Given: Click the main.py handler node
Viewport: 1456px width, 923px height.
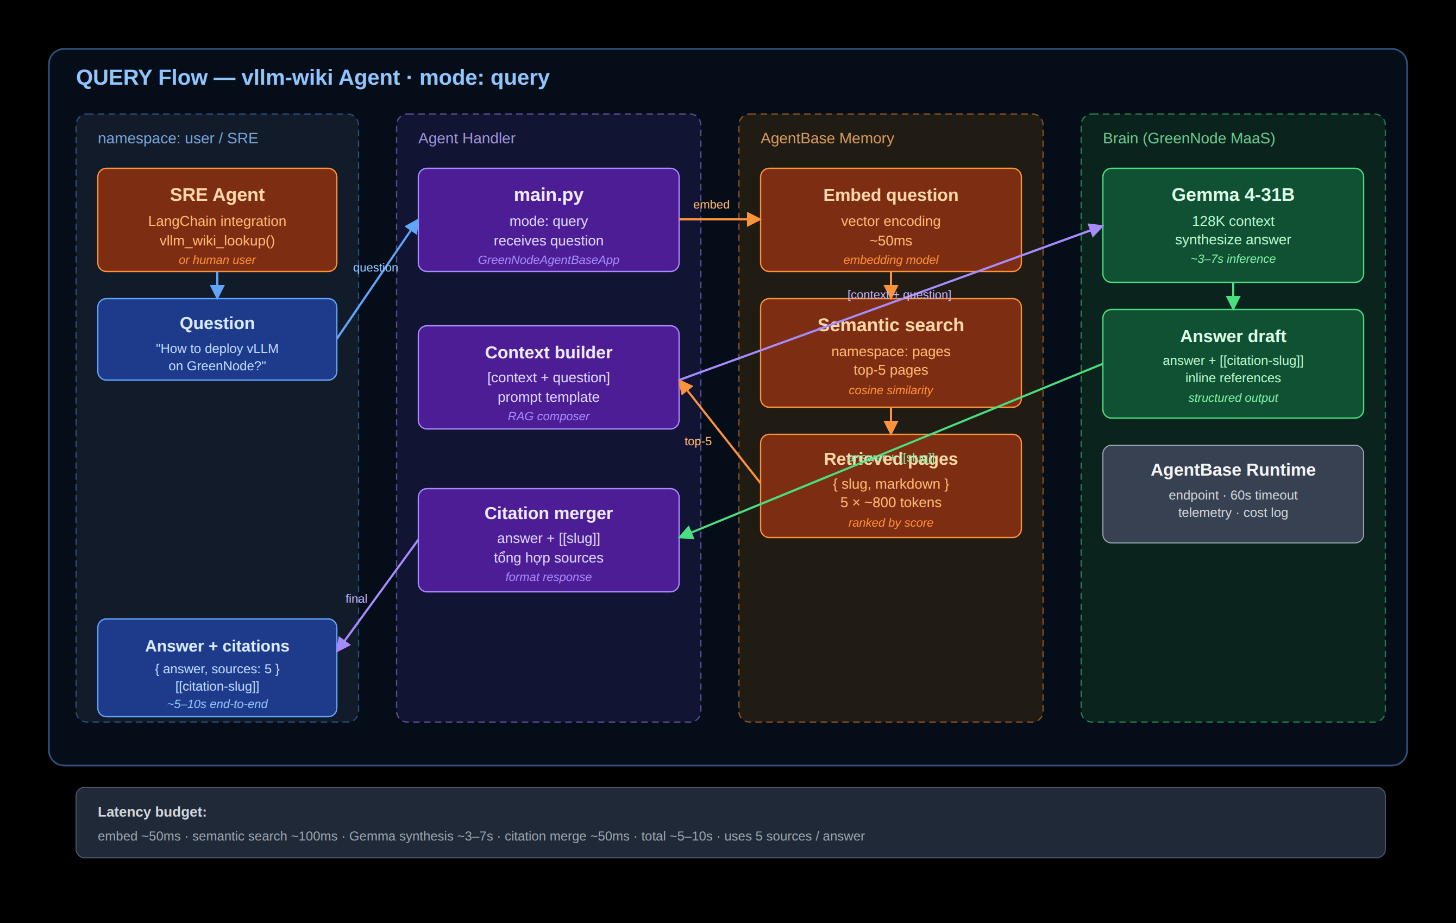Looking at the screenshot, I should click(548, 220).
